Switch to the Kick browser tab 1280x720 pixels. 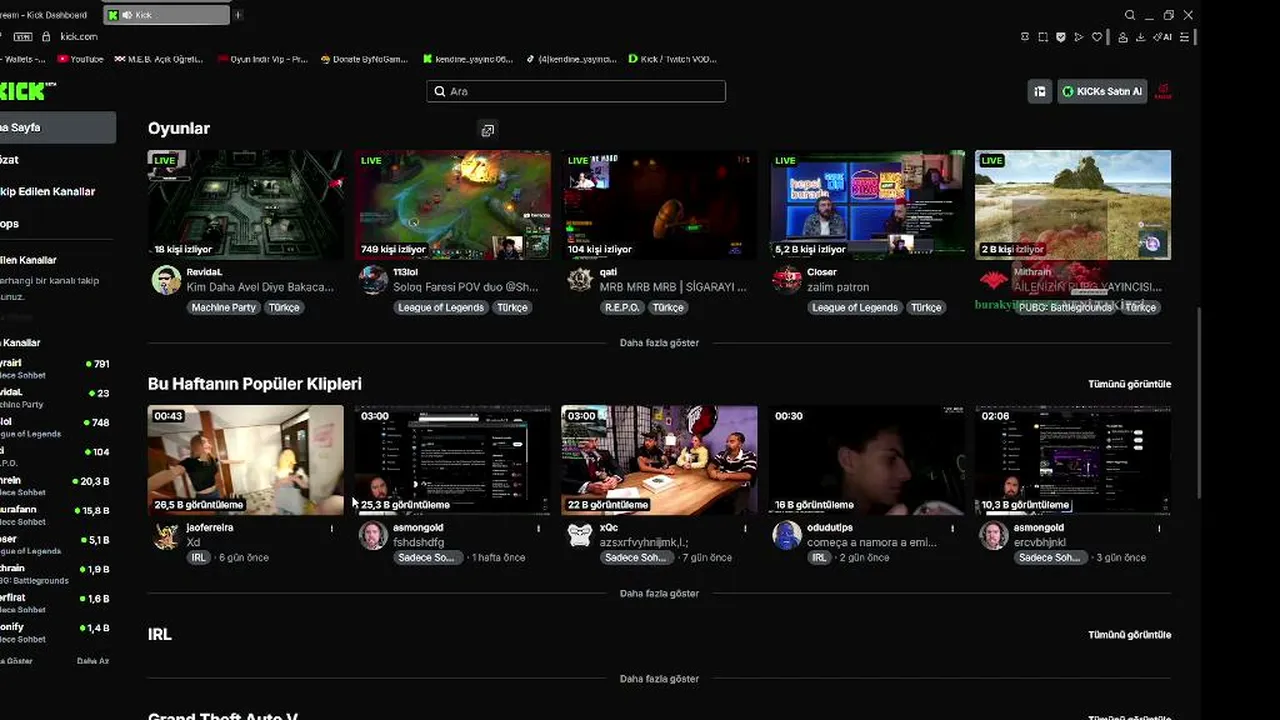(x=166, y=15)
